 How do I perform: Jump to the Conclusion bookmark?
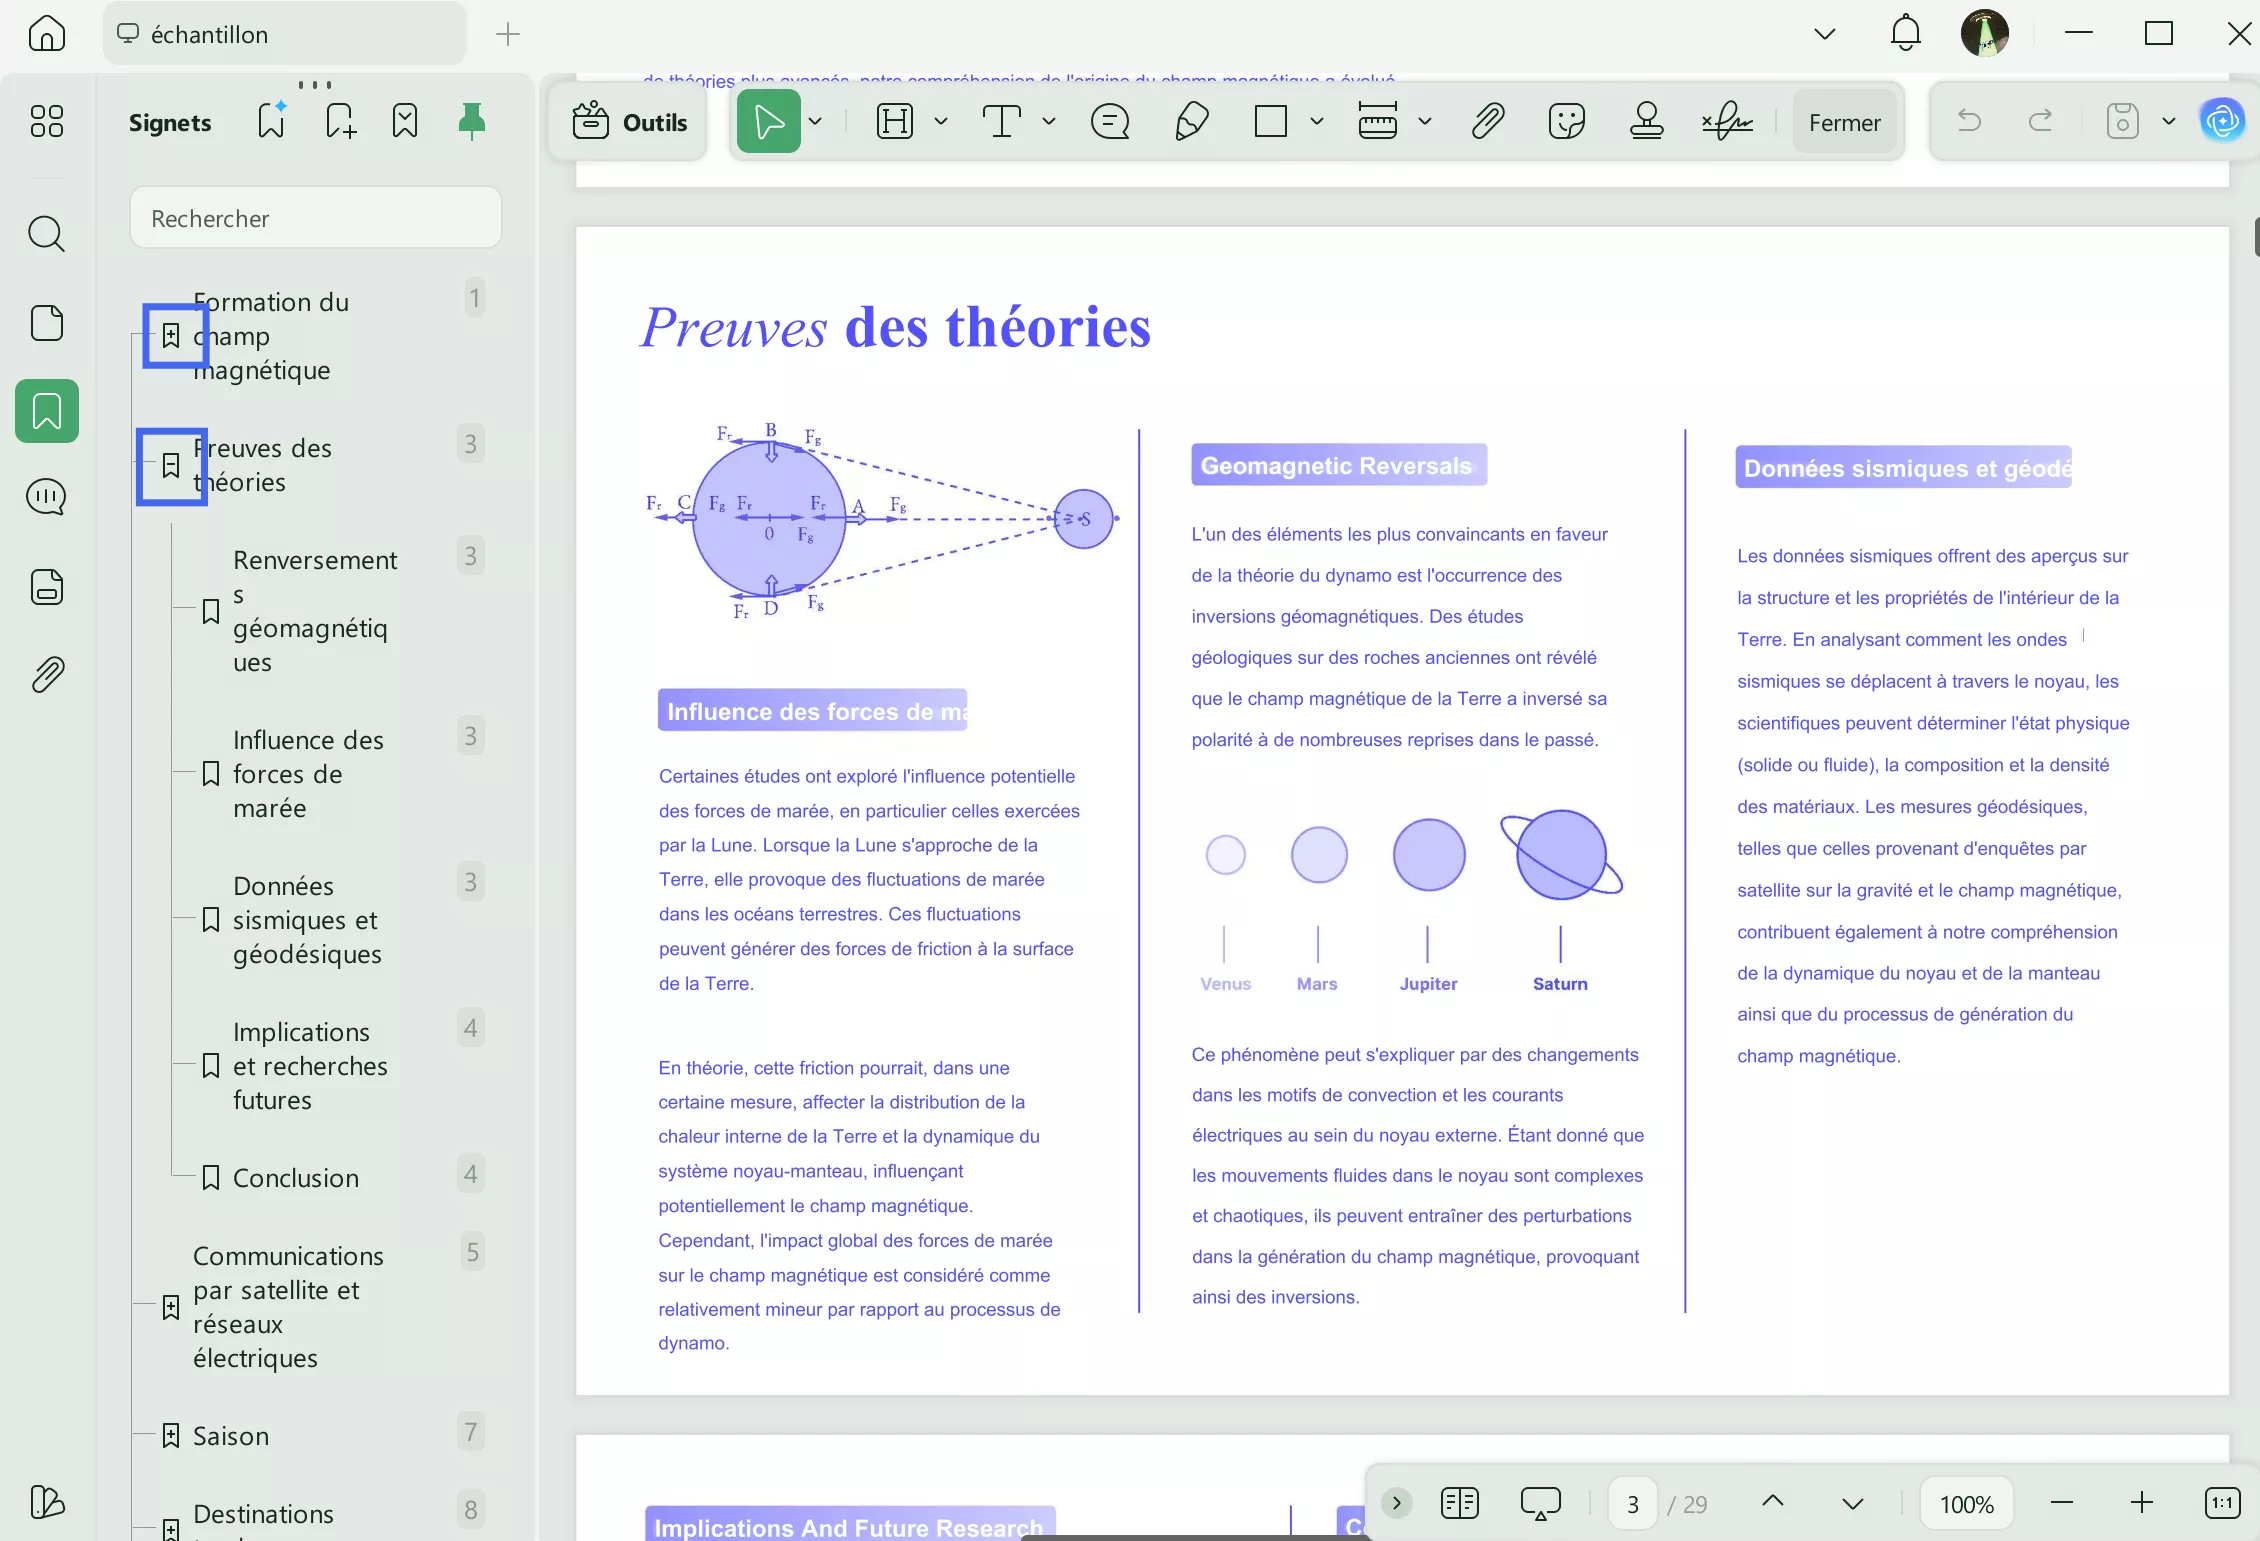pos(295,1178)
